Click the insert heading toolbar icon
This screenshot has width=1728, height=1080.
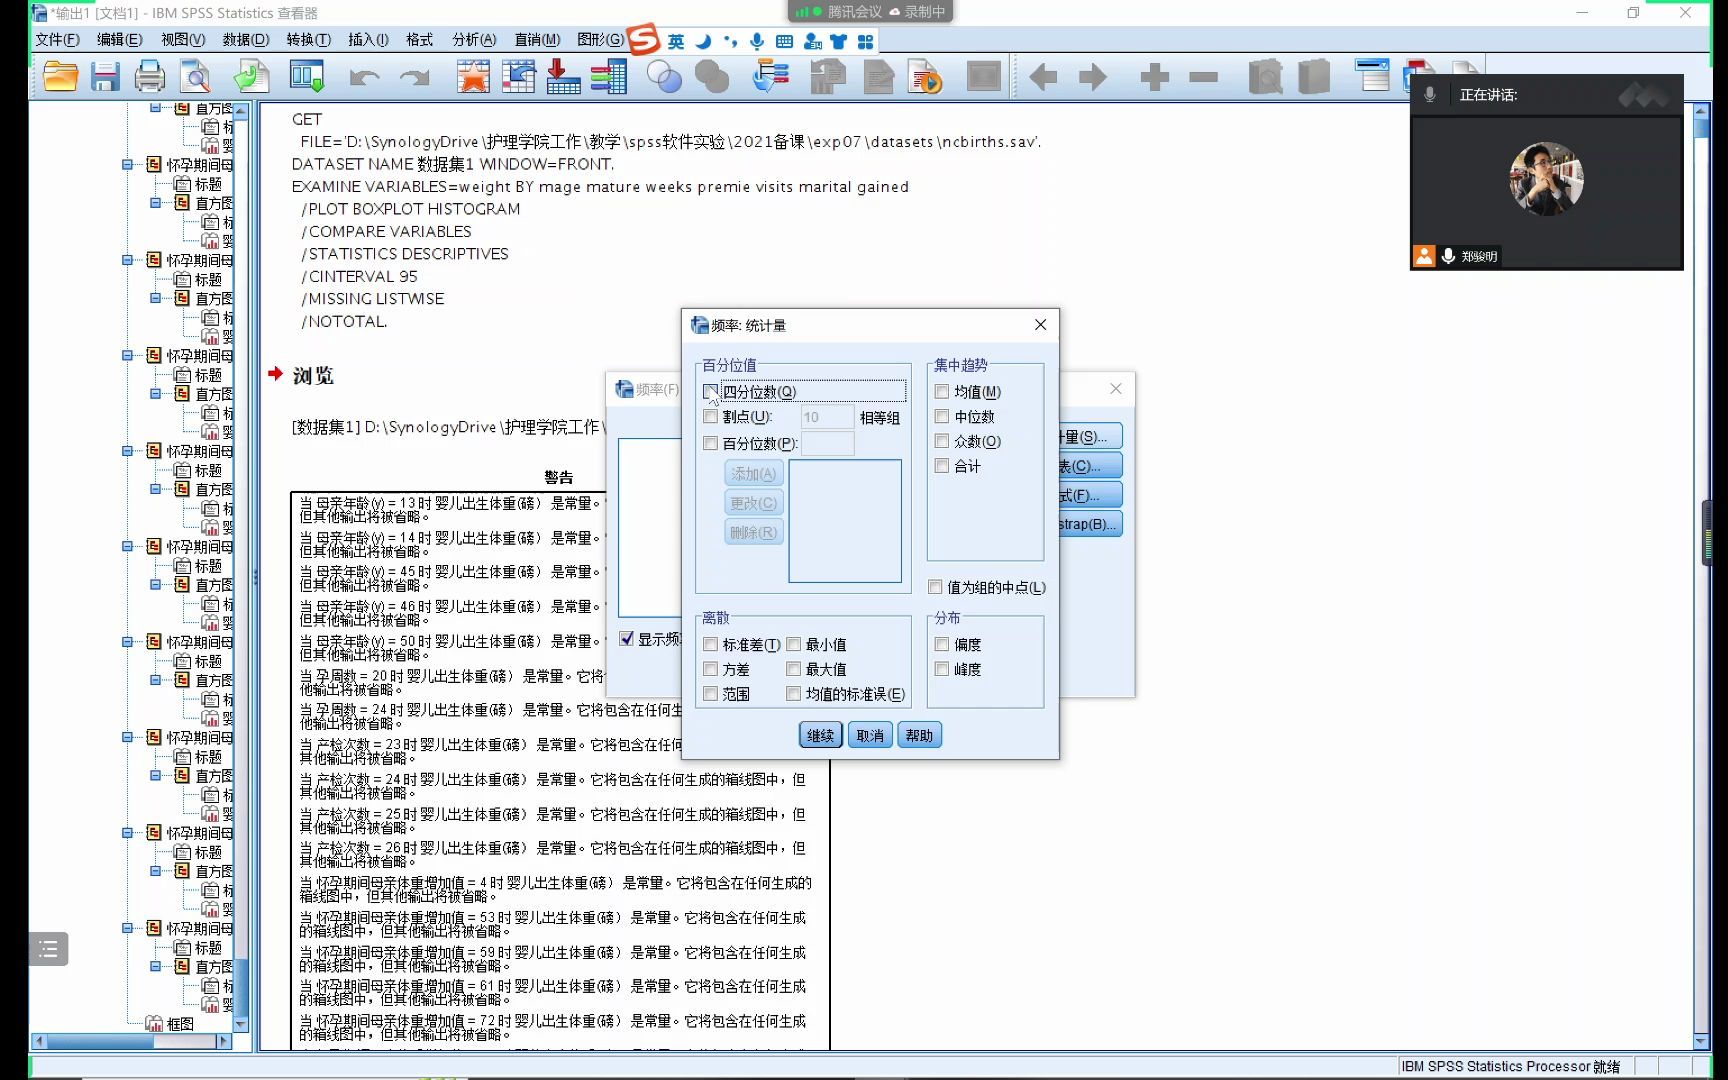(x=1372, y=75)
